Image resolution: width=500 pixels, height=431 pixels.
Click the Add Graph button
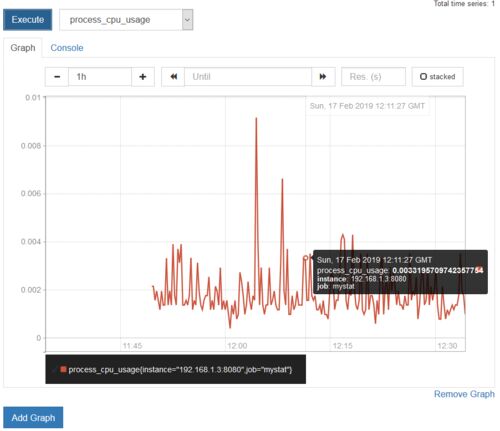pyautogui.click(x=33, y=417)
